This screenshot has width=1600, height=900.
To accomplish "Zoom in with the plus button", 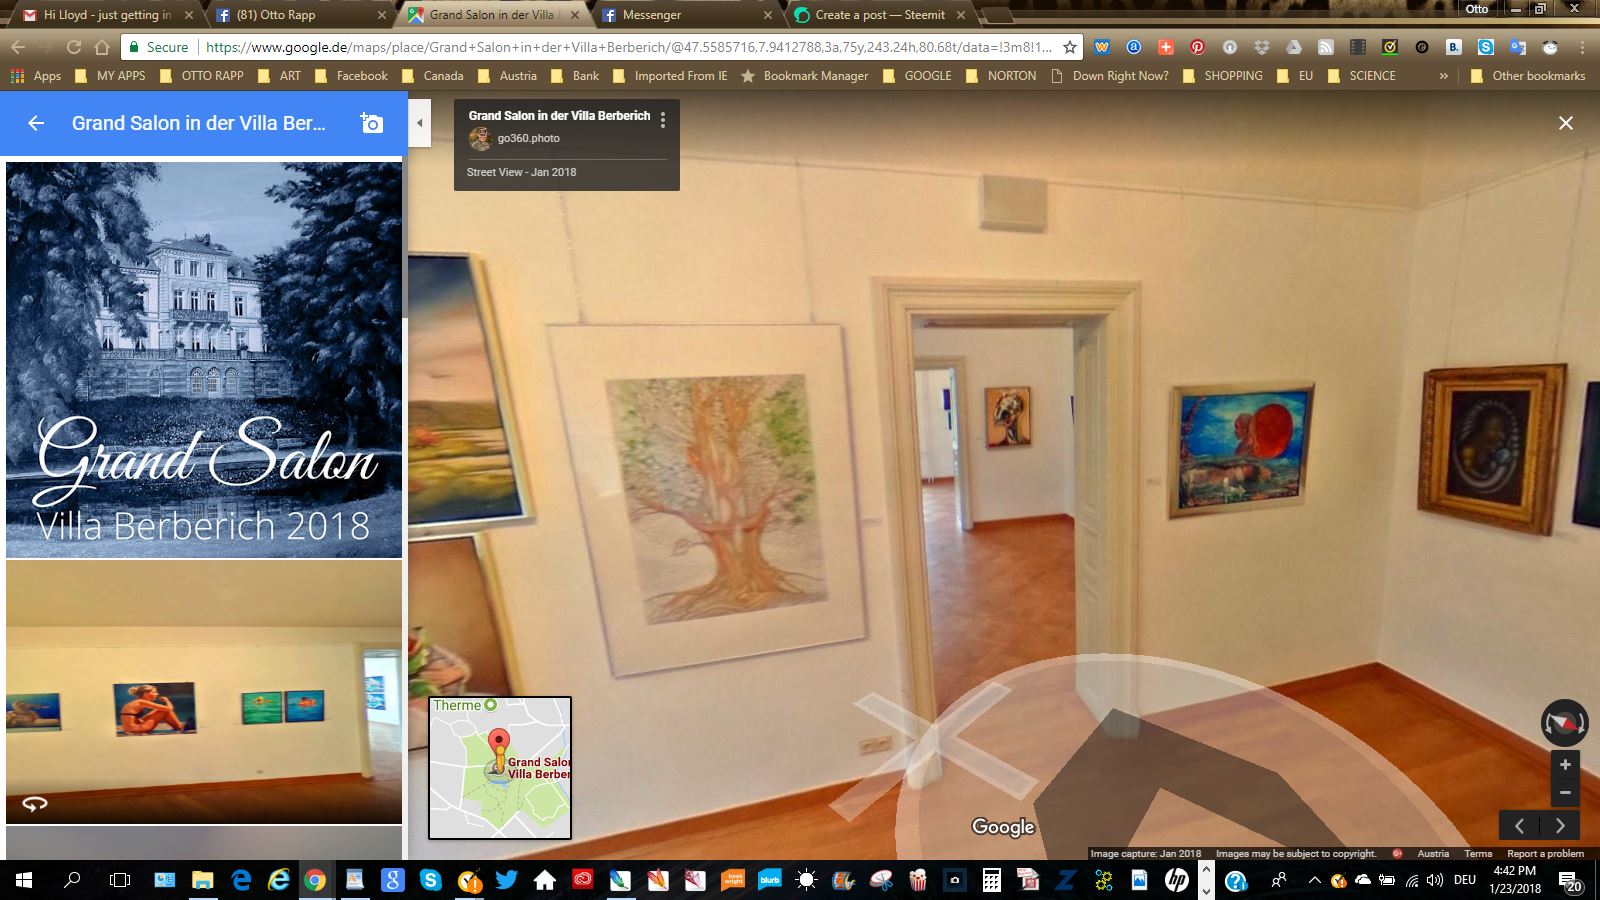I will pyautogui.click(x=1565, y=765).
